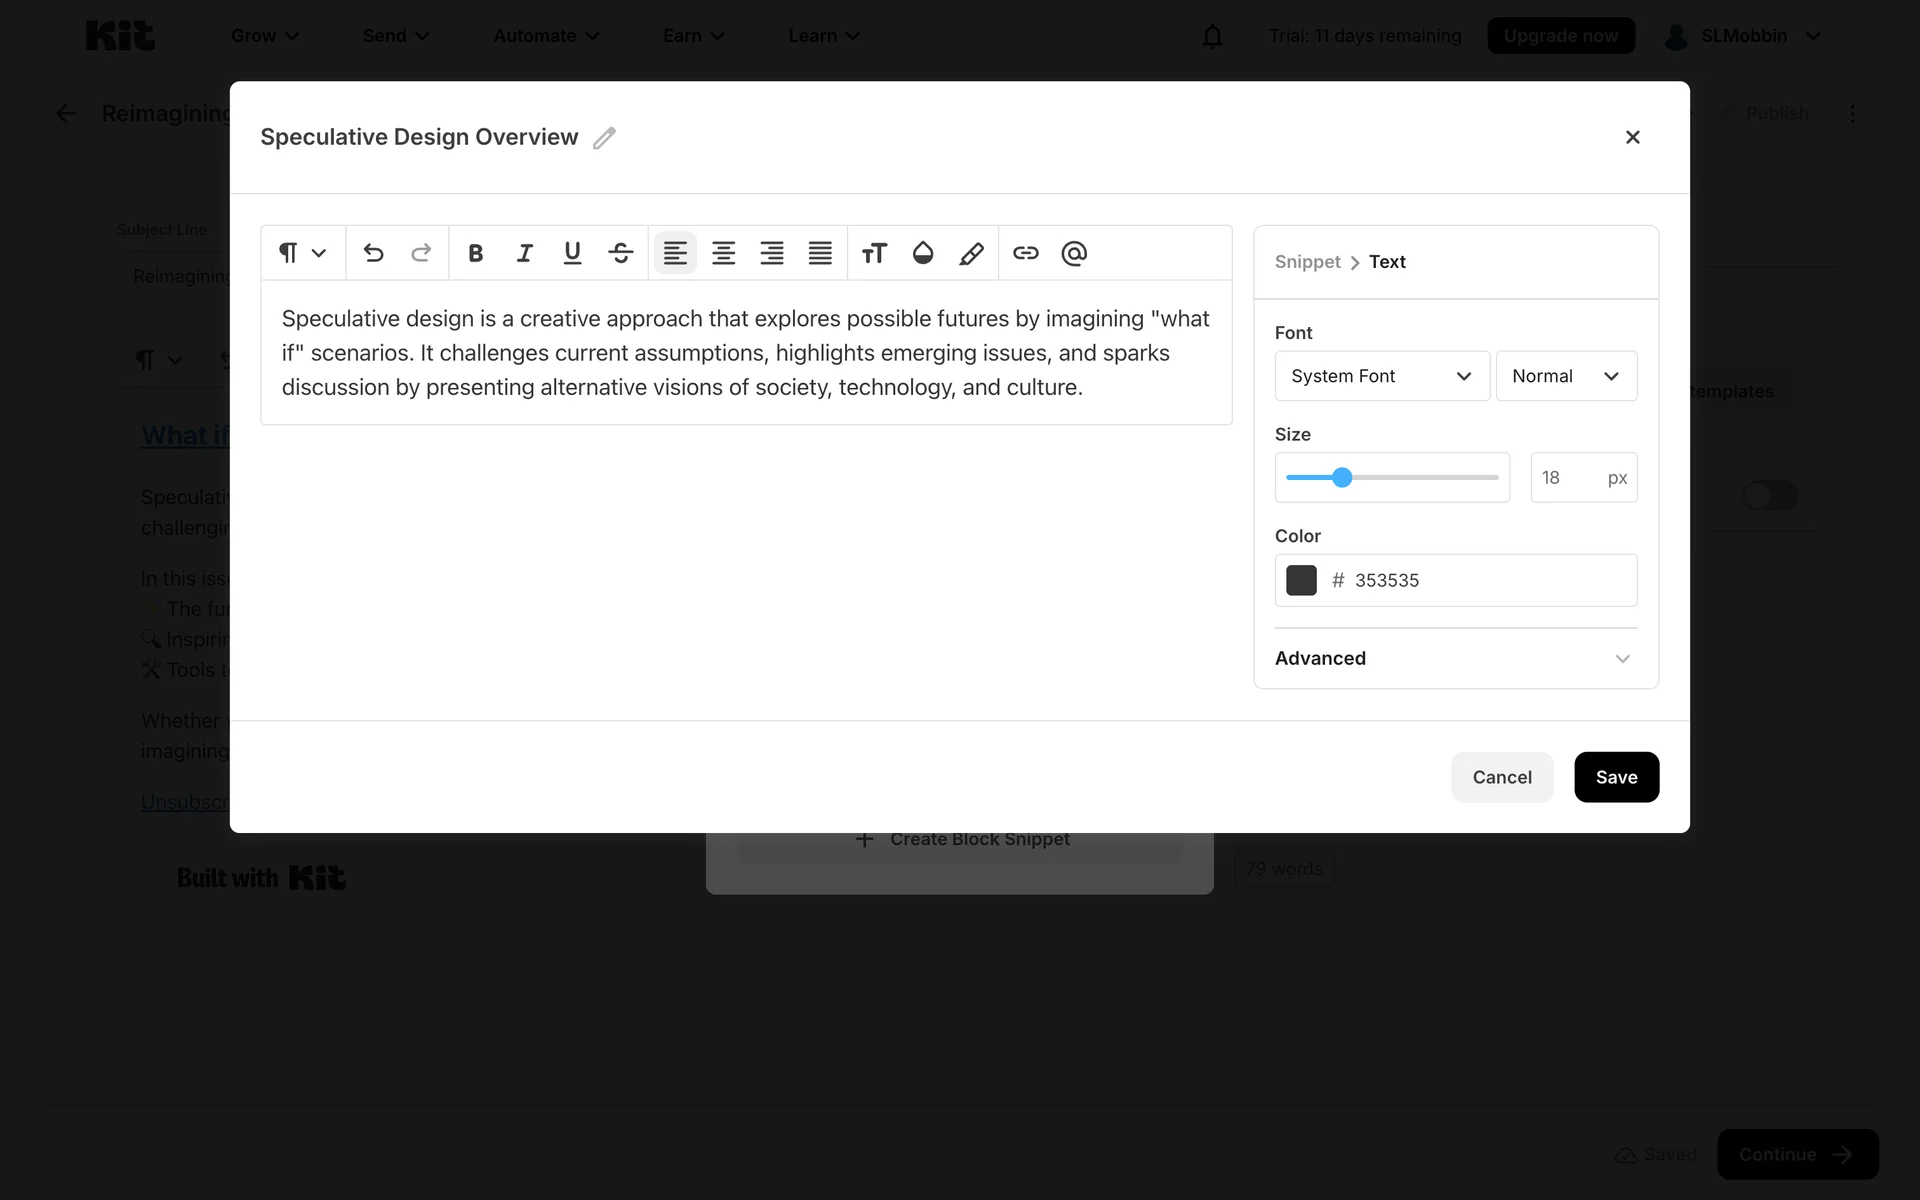
Task: Click the highlighter pen icon
Action: [971, 253]
